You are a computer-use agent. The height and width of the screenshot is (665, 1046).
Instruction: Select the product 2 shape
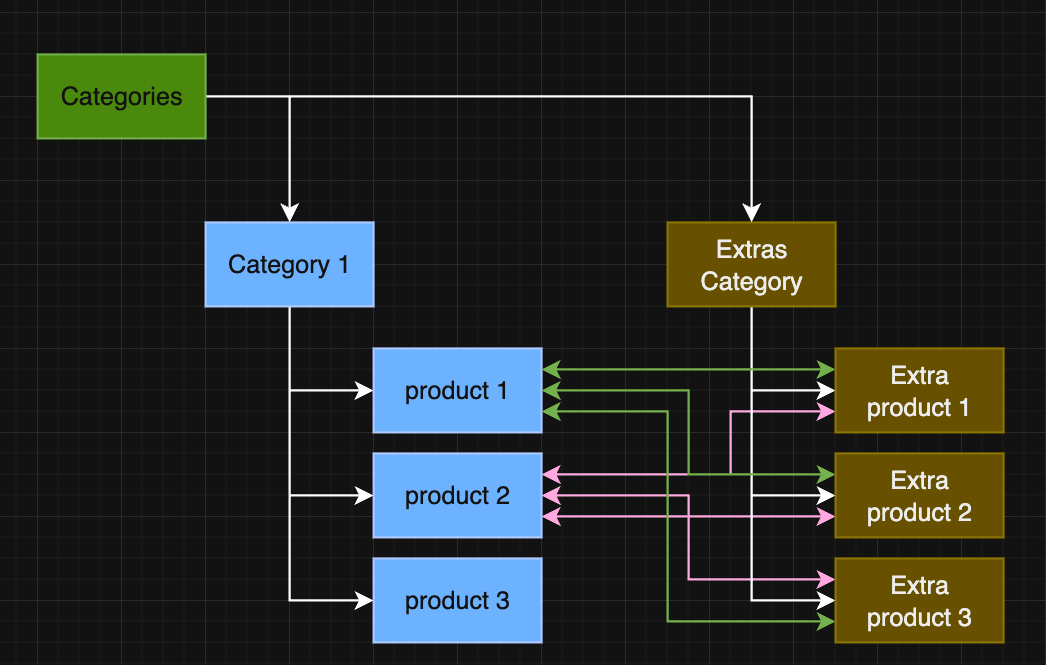(x=457, y=495)
